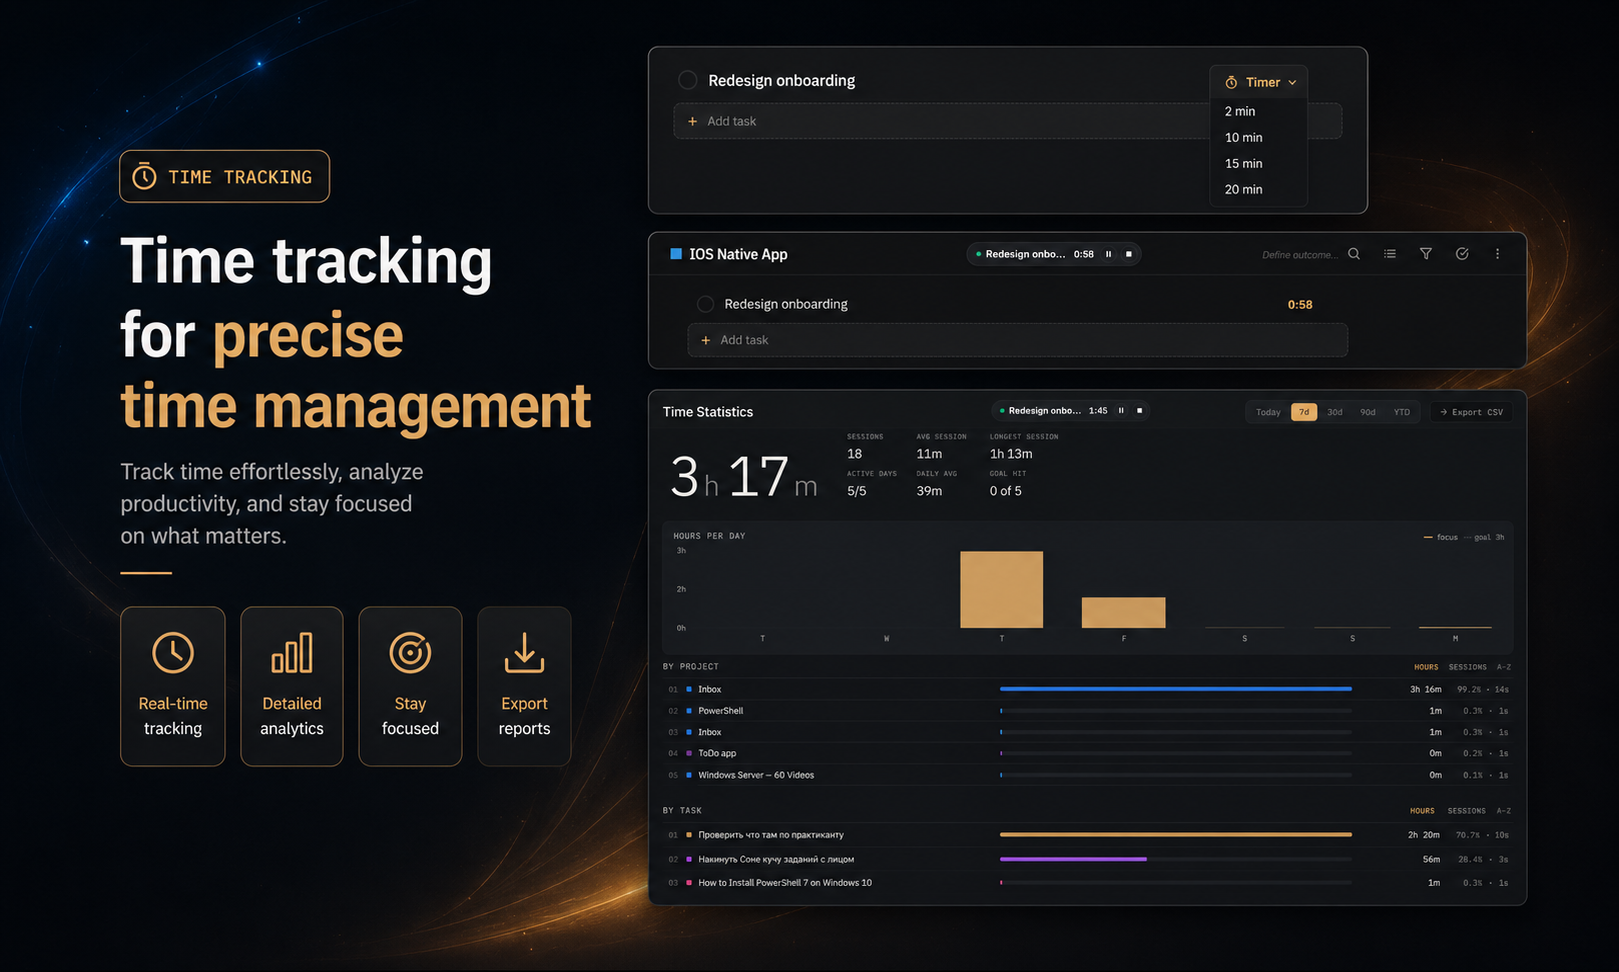Click the 0:58 elapsed time on Redesign onboarding

tap(1300, 305)
